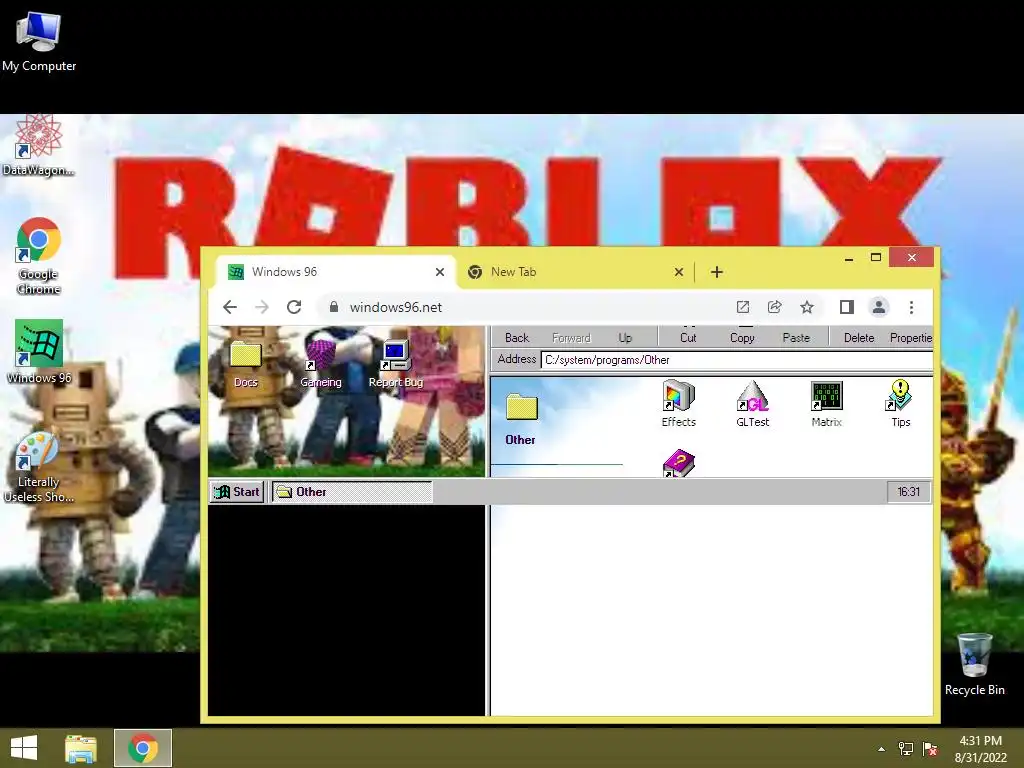Open the My Computer desktop icon
Screen dimensions: 1024x768
tap(39, 40)
